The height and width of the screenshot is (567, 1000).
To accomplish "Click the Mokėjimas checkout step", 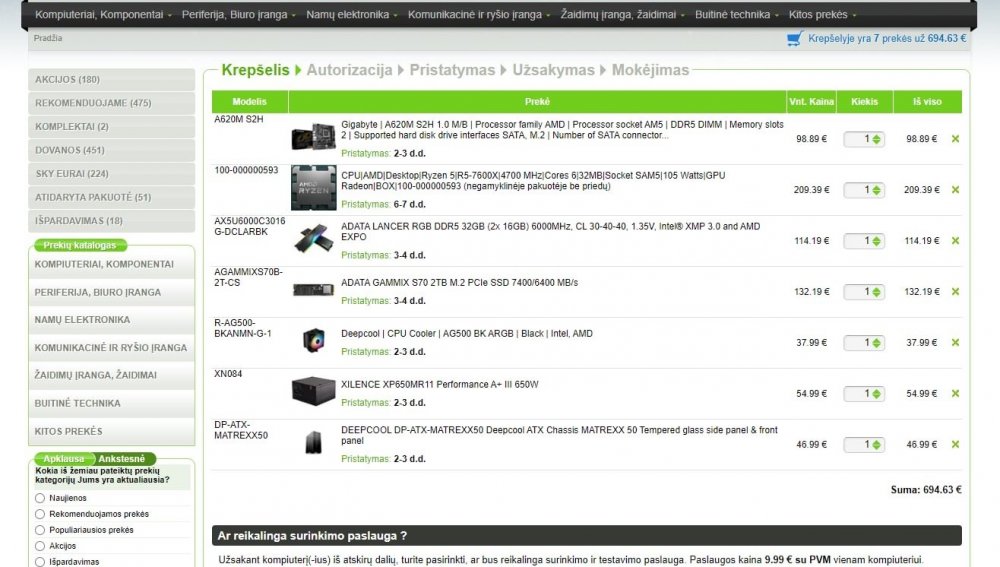I will (651, 70).
